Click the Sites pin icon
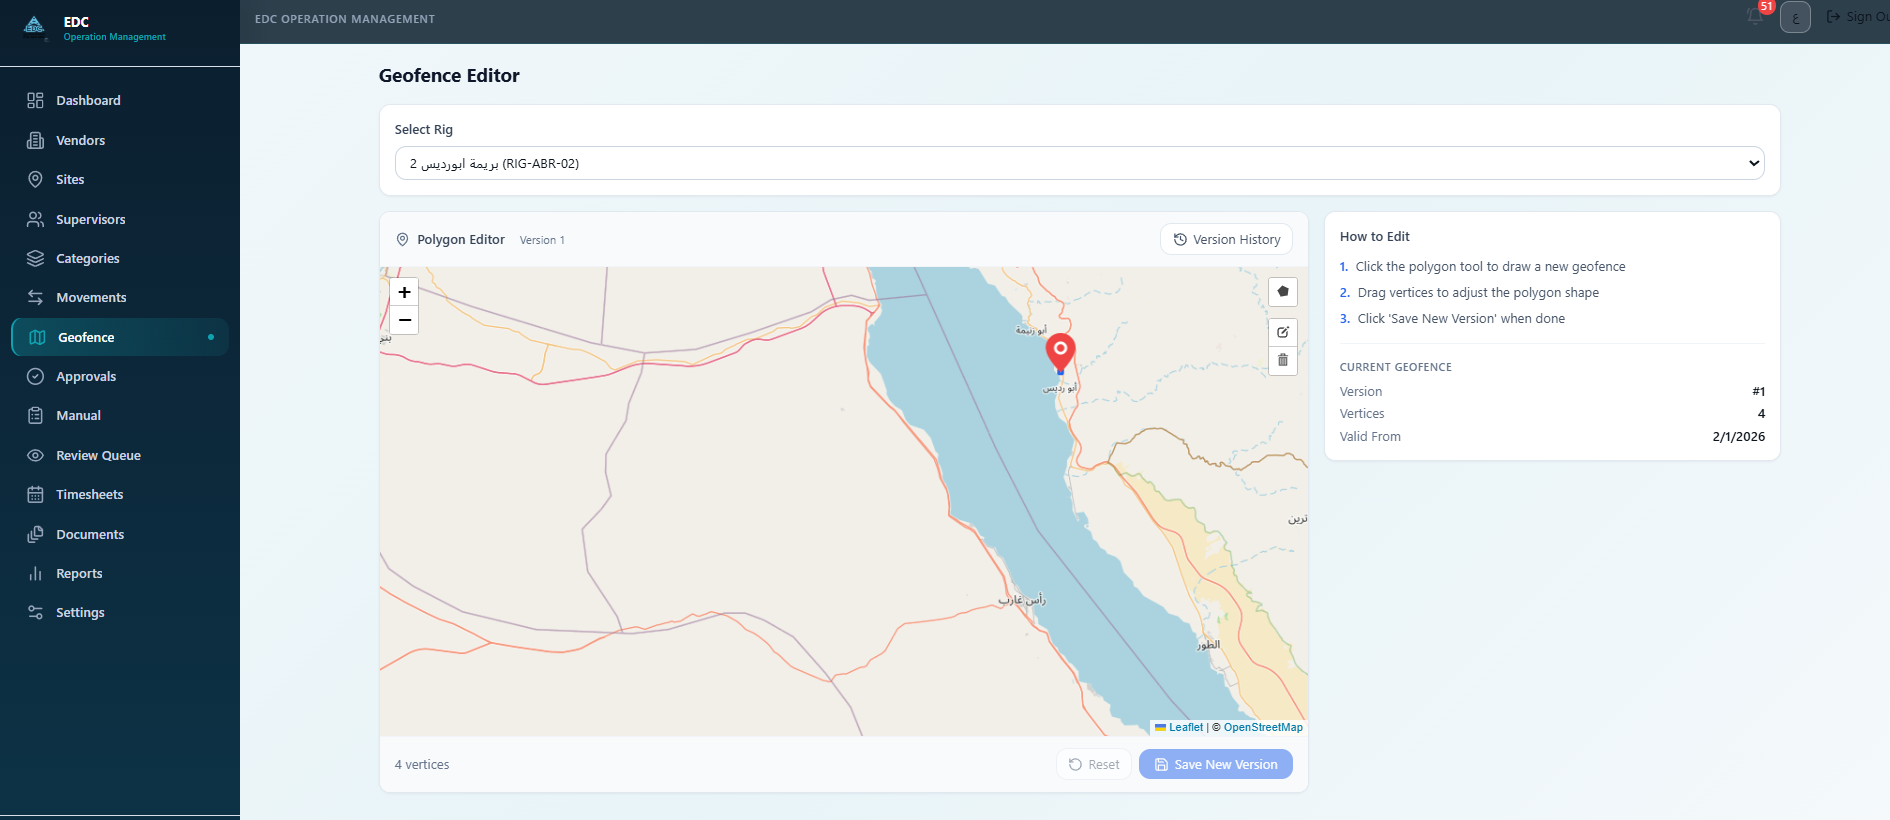This screenshot has height=820, width=1890. click(35, 179)
